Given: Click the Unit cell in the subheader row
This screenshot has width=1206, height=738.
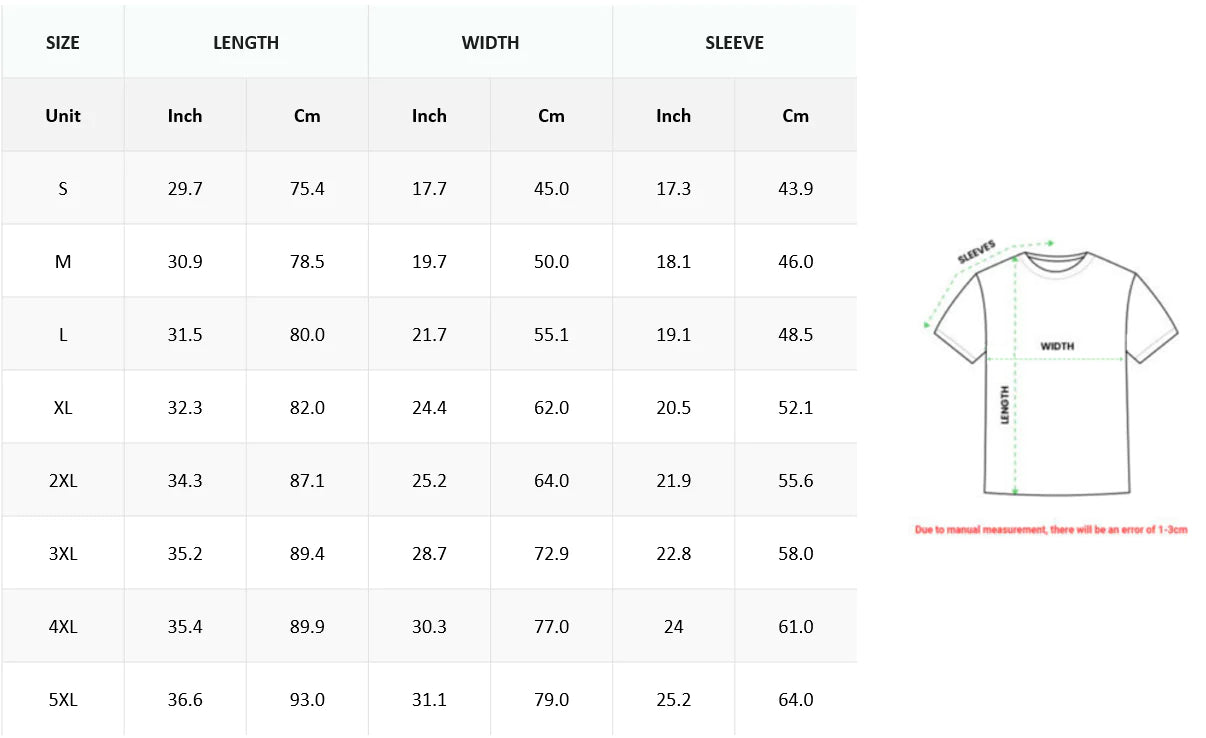Looking at the screenshot, I should pos(63,116).
